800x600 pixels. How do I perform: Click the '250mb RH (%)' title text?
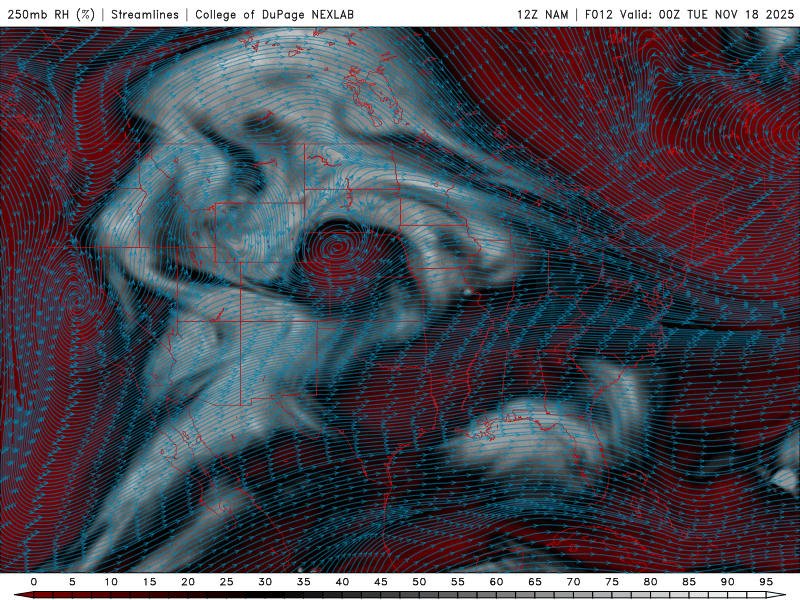tap(52, 14)
